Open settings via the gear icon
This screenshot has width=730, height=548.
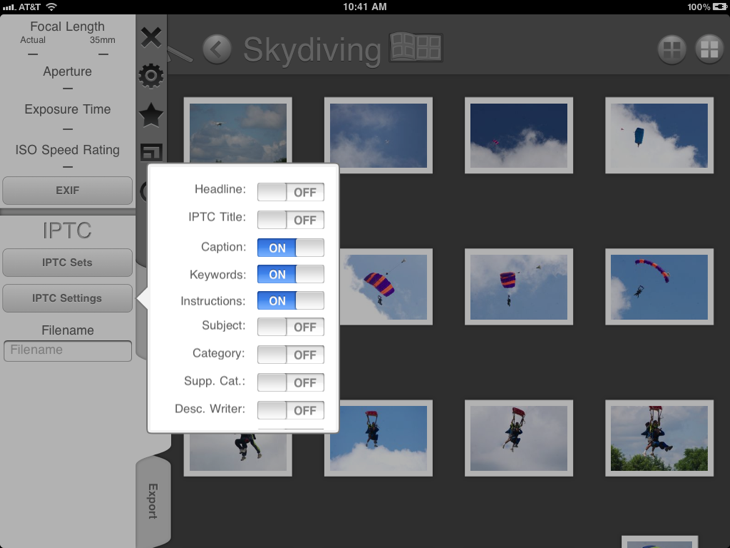[x=151, y=76]
